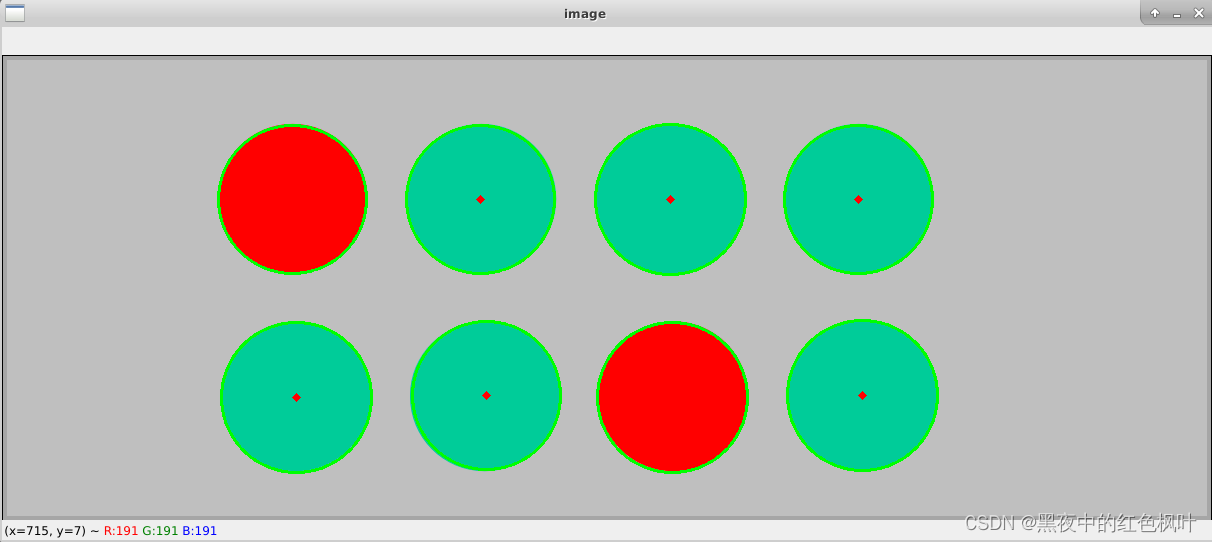The height and width of the screenshot is (542, 1212).
Task: Click the red circle in the bottom row
Action: 672,397
